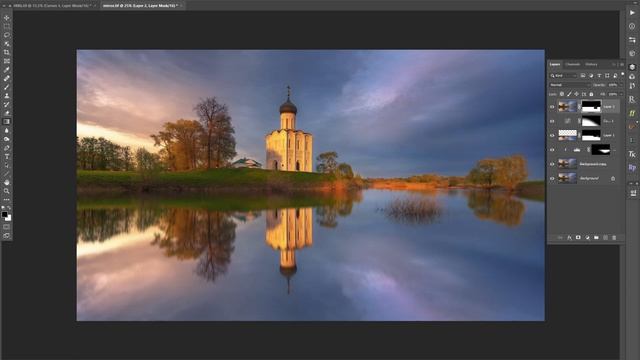Screen dimensions: 640x360
Task: Open the layer filter Kind dropdown
Action: click(x=563, y=76)
